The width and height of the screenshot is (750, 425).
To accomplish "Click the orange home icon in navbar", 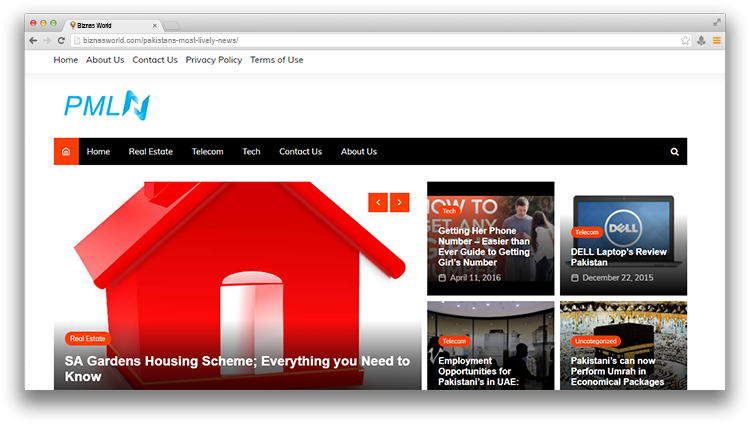I will point(66,152).
